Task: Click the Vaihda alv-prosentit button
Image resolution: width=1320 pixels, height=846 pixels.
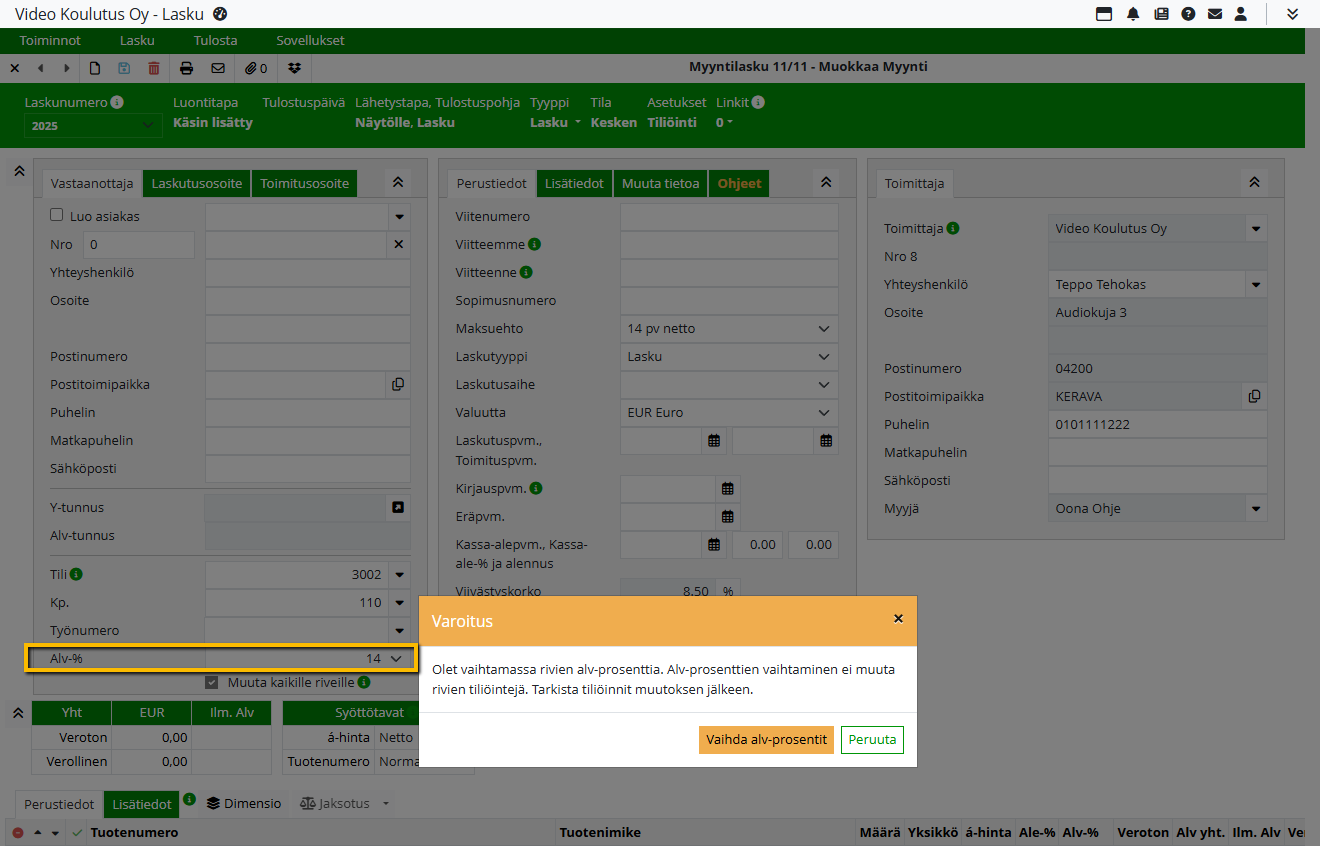Action: click(x=766, y=740)
